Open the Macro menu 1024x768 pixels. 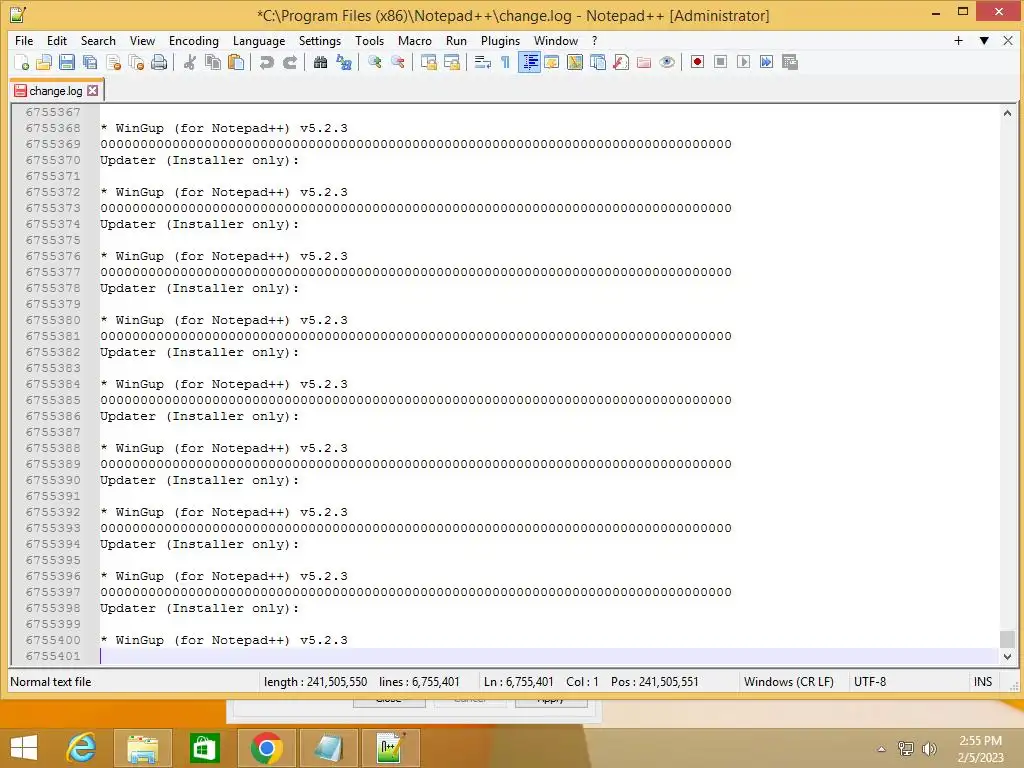[x=415, y=40]
